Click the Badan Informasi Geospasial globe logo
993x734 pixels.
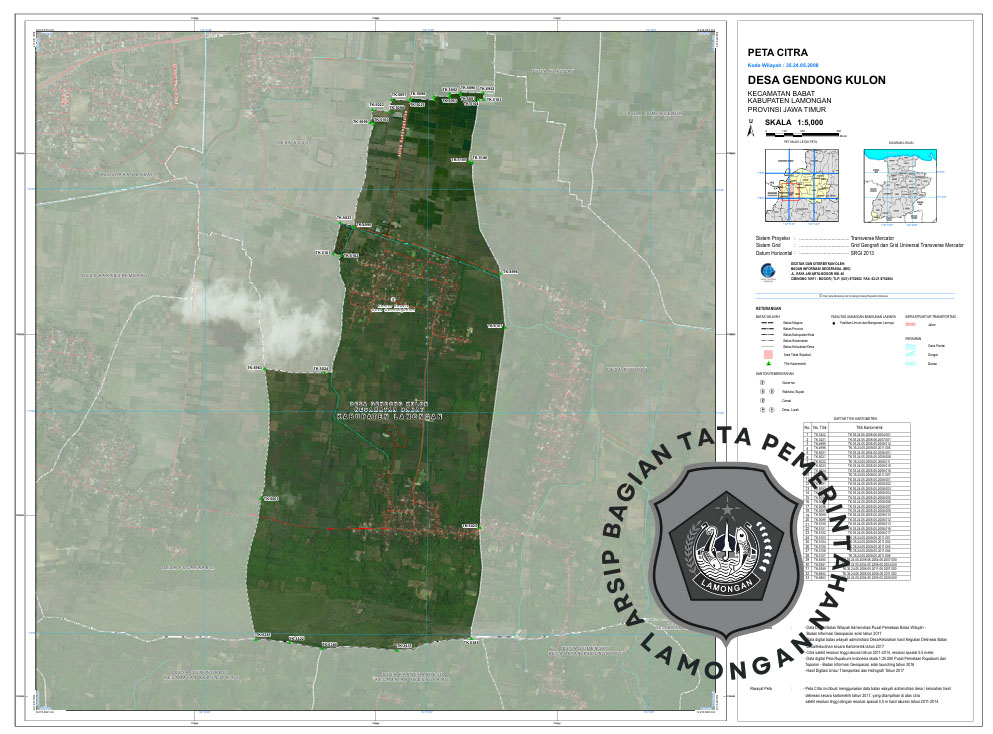[x=765, y=270]
